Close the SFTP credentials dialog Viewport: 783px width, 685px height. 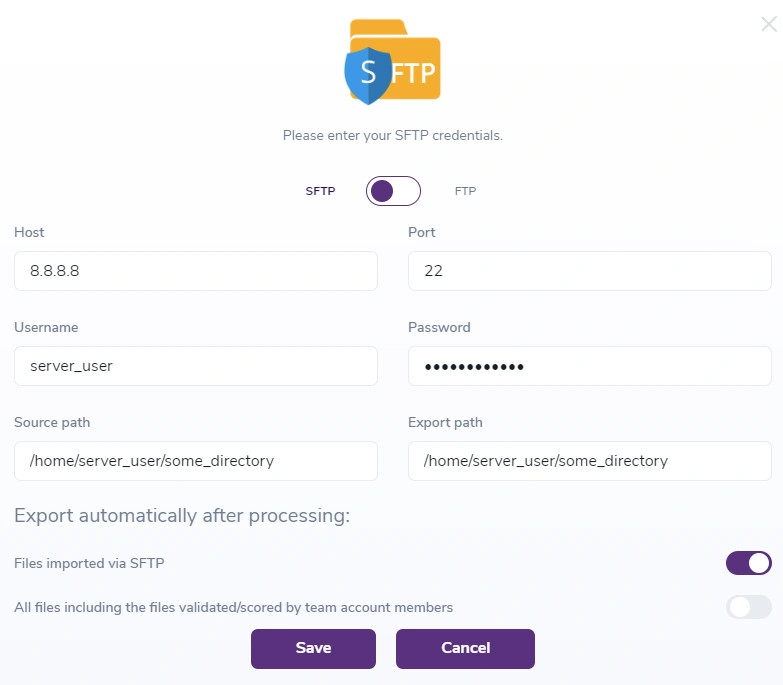pyautogui.click(x=768, y=25)
